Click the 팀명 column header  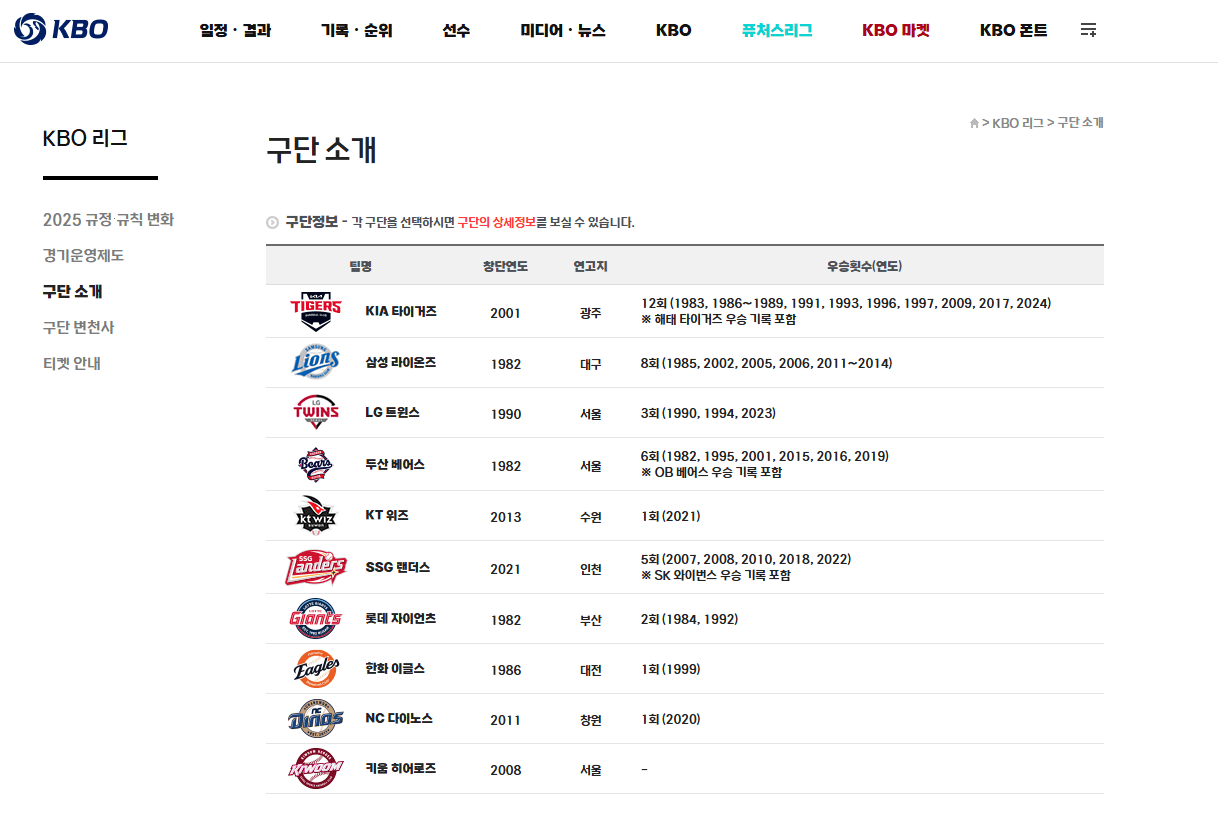361,266
